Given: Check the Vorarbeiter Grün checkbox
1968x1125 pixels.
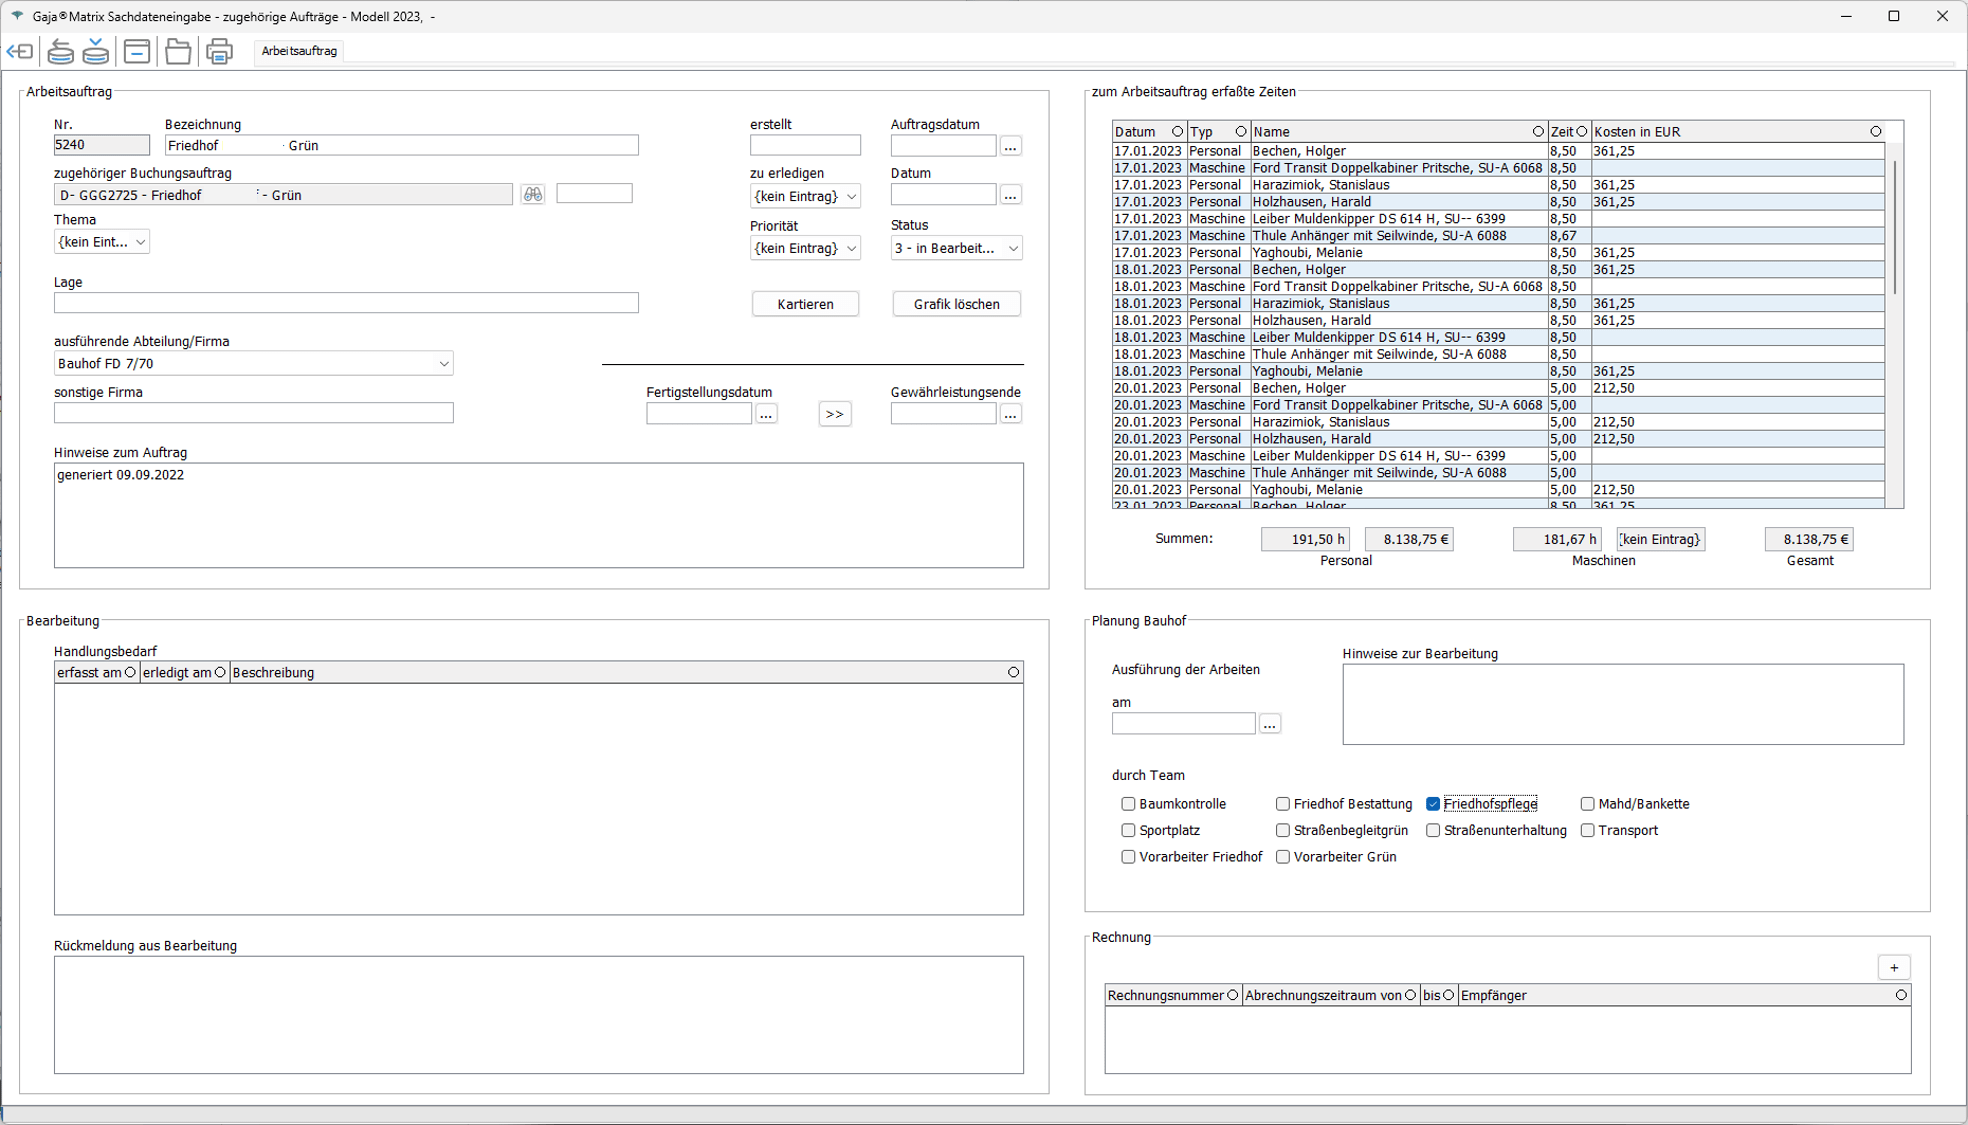Looking at the screenshot, I should pos(1283,857).
